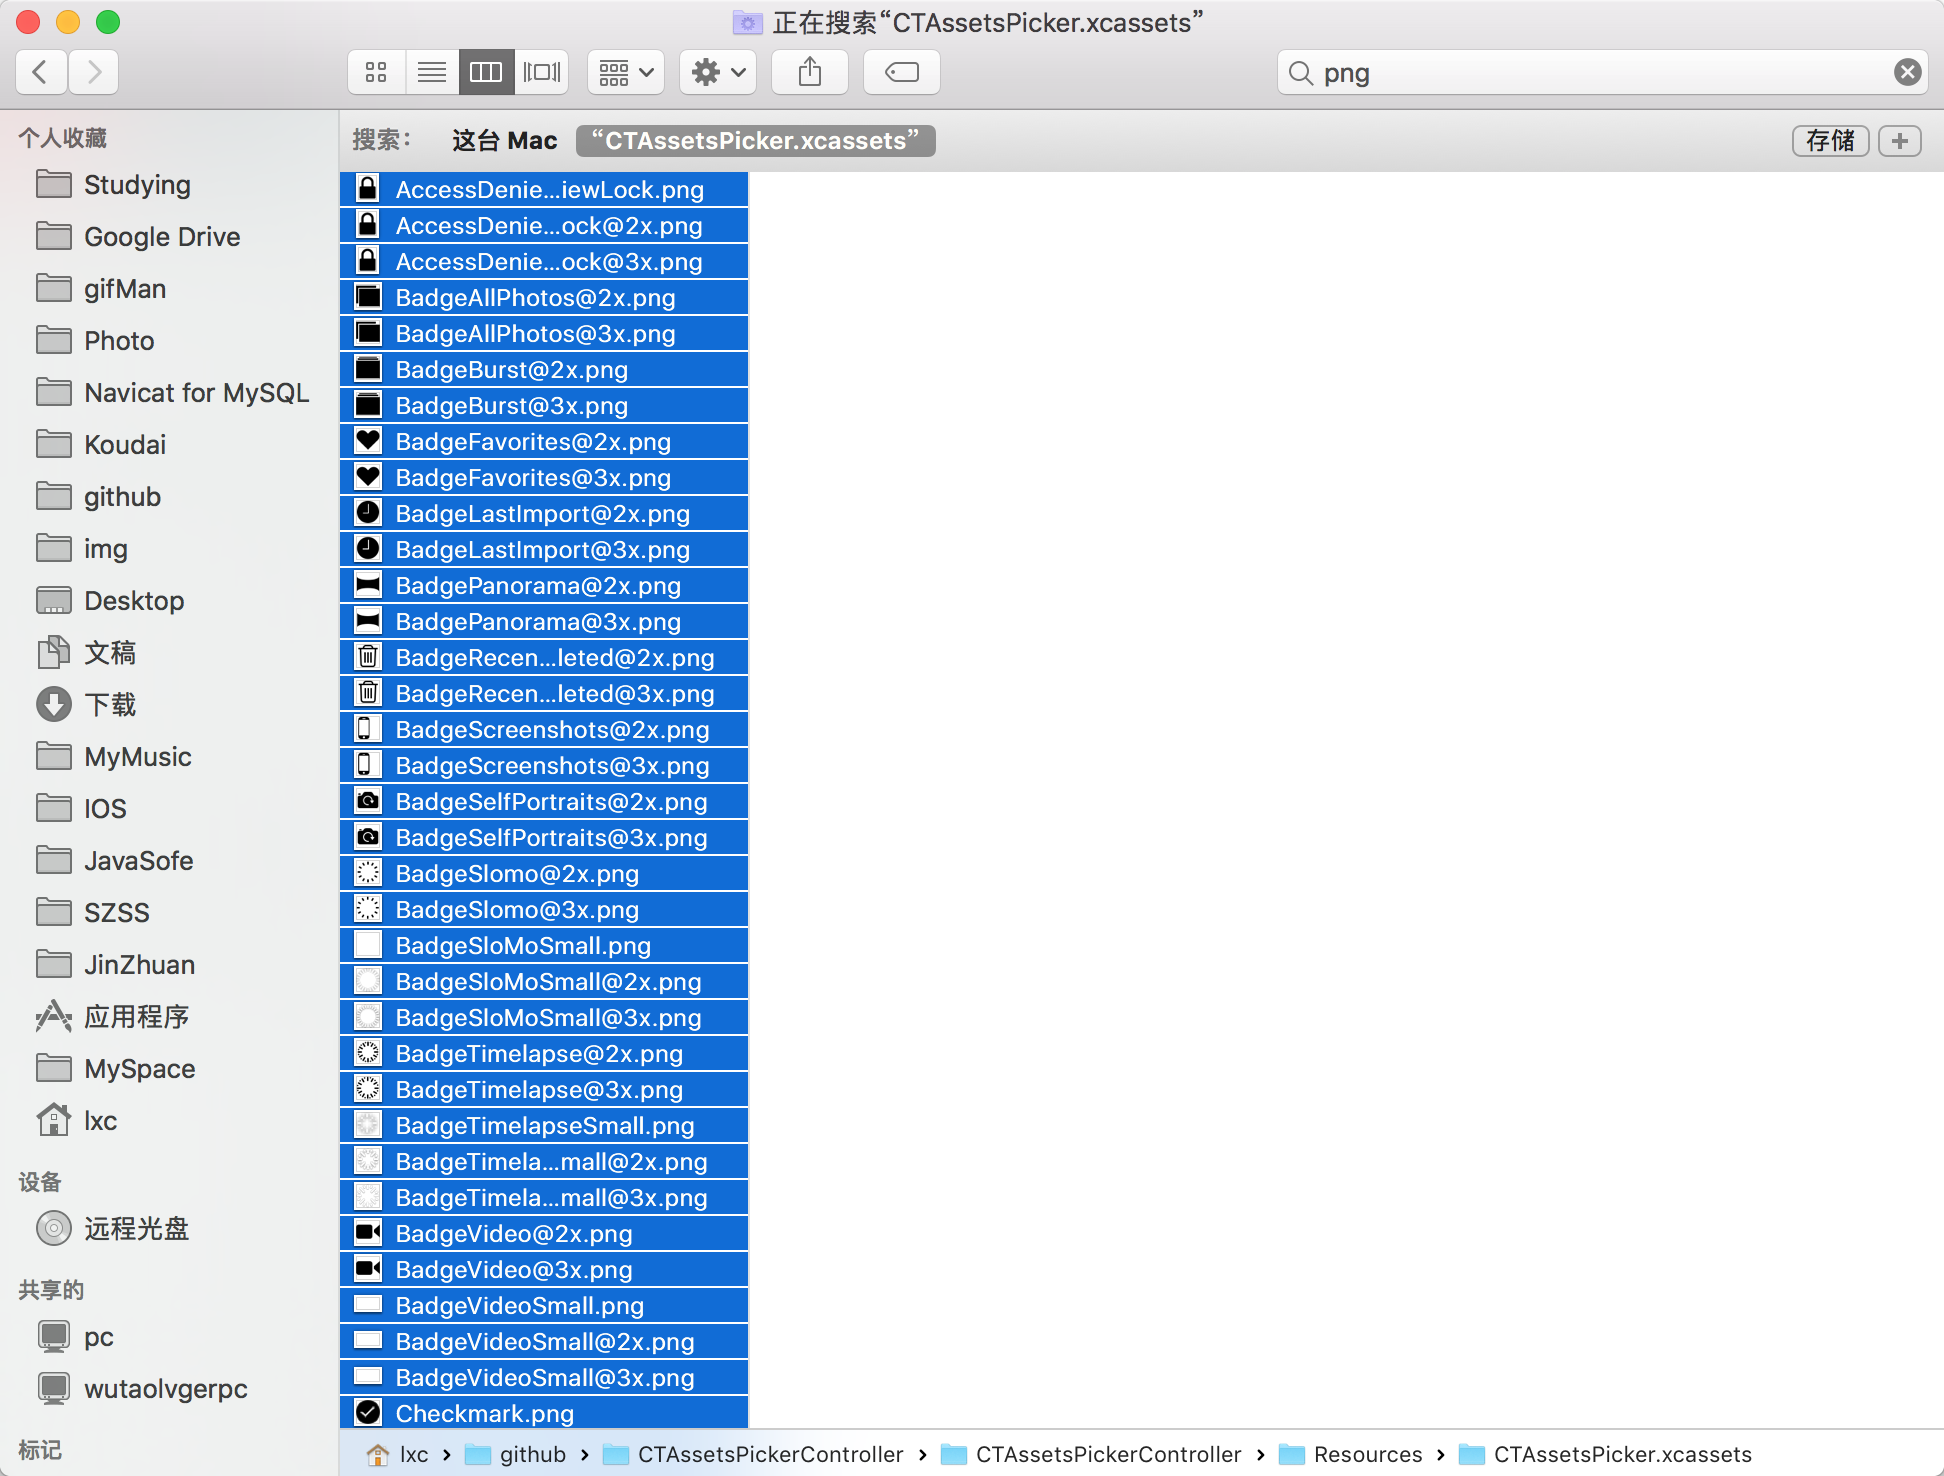Image resolution: width=1944 pixels, height=1476 pixels.
Task: Switch to list view mode
Action: [432, 72]
